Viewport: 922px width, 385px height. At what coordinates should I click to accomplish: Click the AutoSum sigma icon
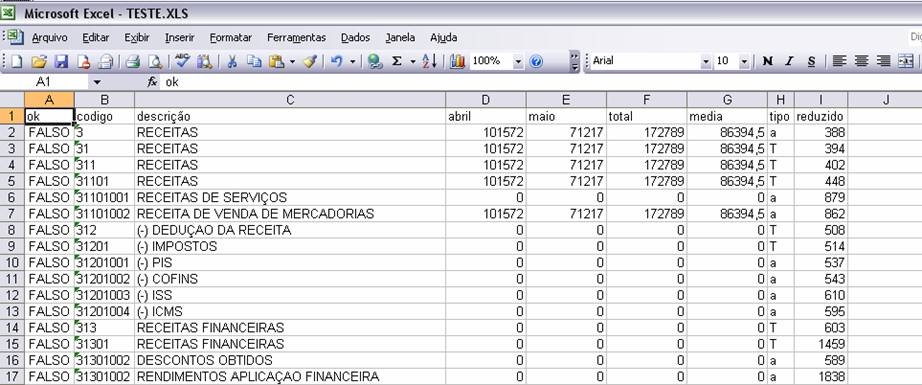[x=397, y=61]
